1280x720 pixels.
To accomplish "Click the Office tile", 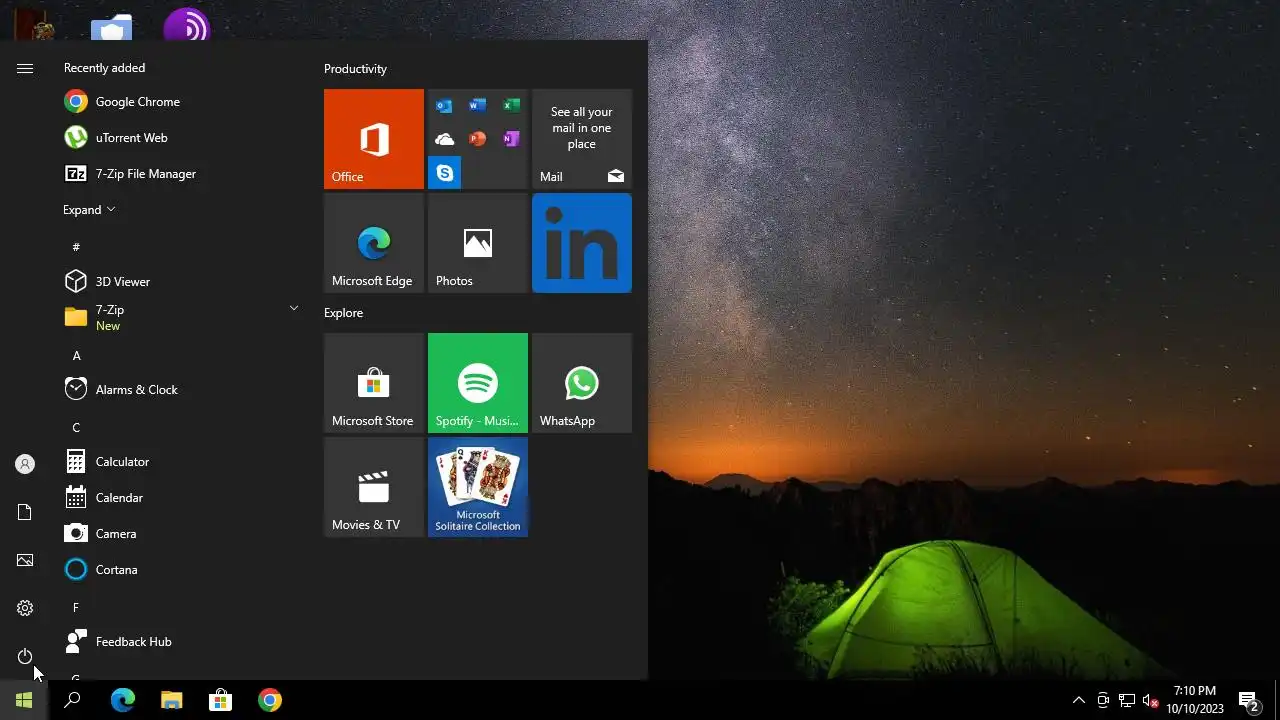I will coord(374,139).
